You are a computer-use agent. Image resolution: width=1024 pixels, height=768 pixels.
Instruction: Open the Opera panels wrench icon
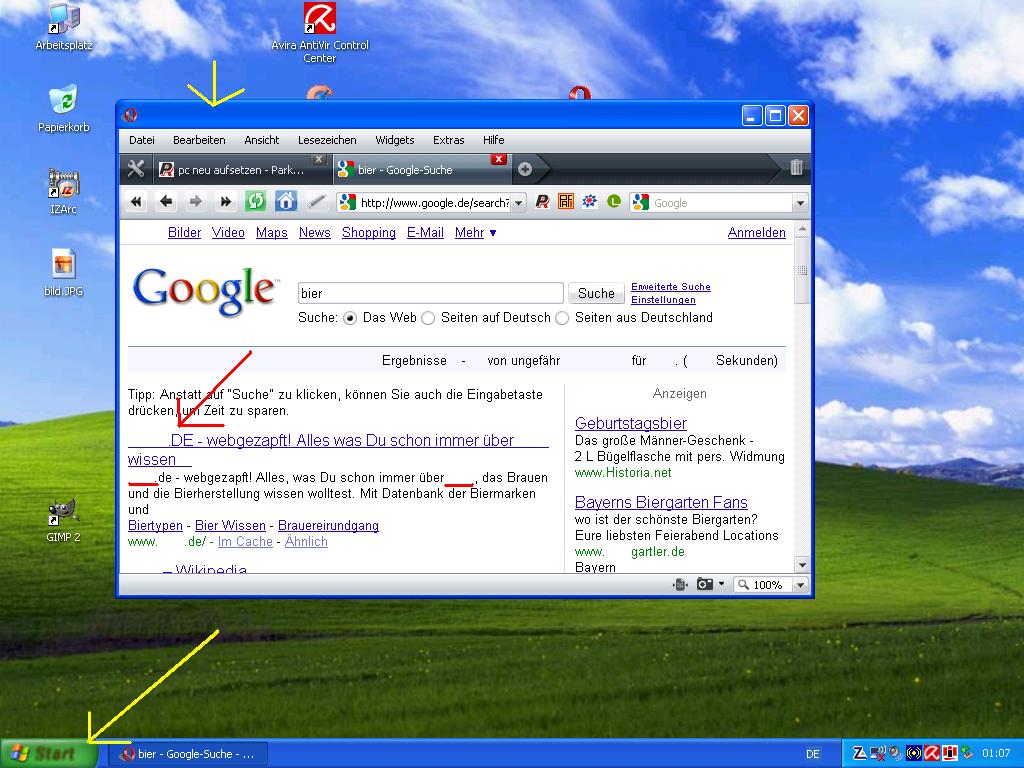[x=136, y=169]
